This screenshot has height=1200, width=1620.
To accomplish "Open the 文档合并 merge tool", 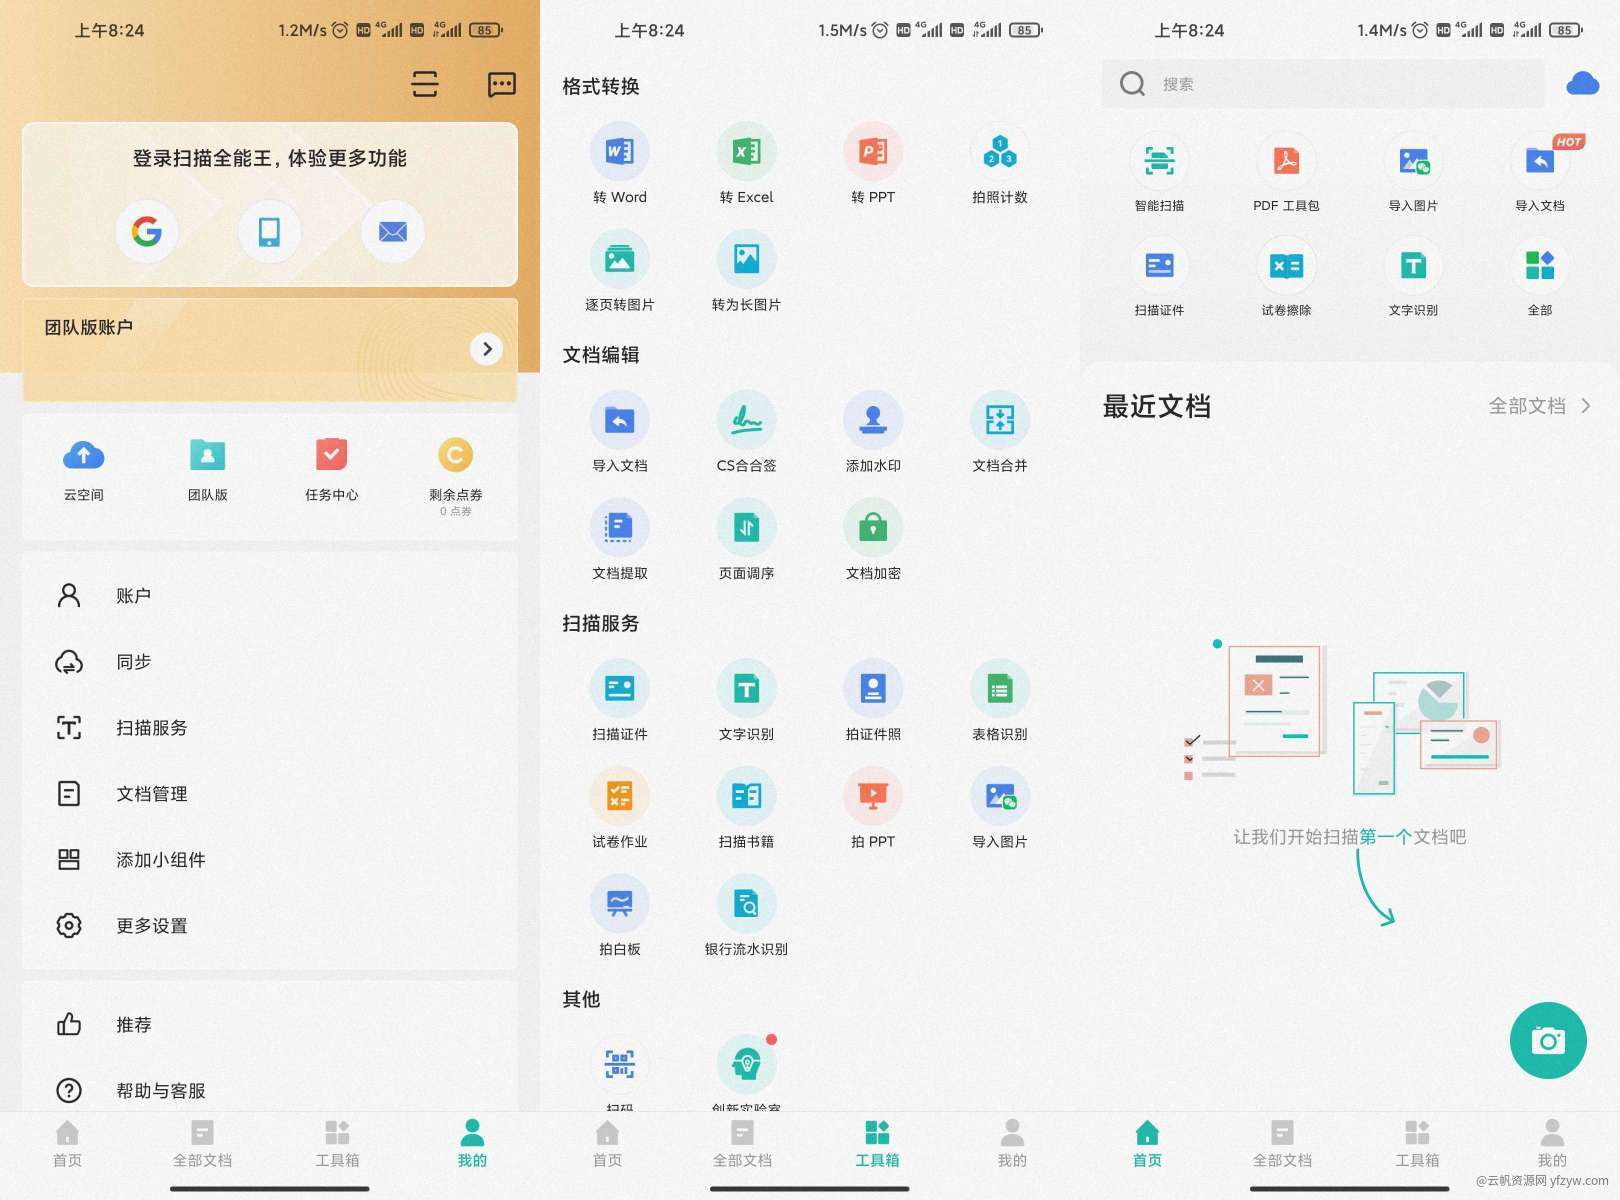I will tap(1000, 433).
